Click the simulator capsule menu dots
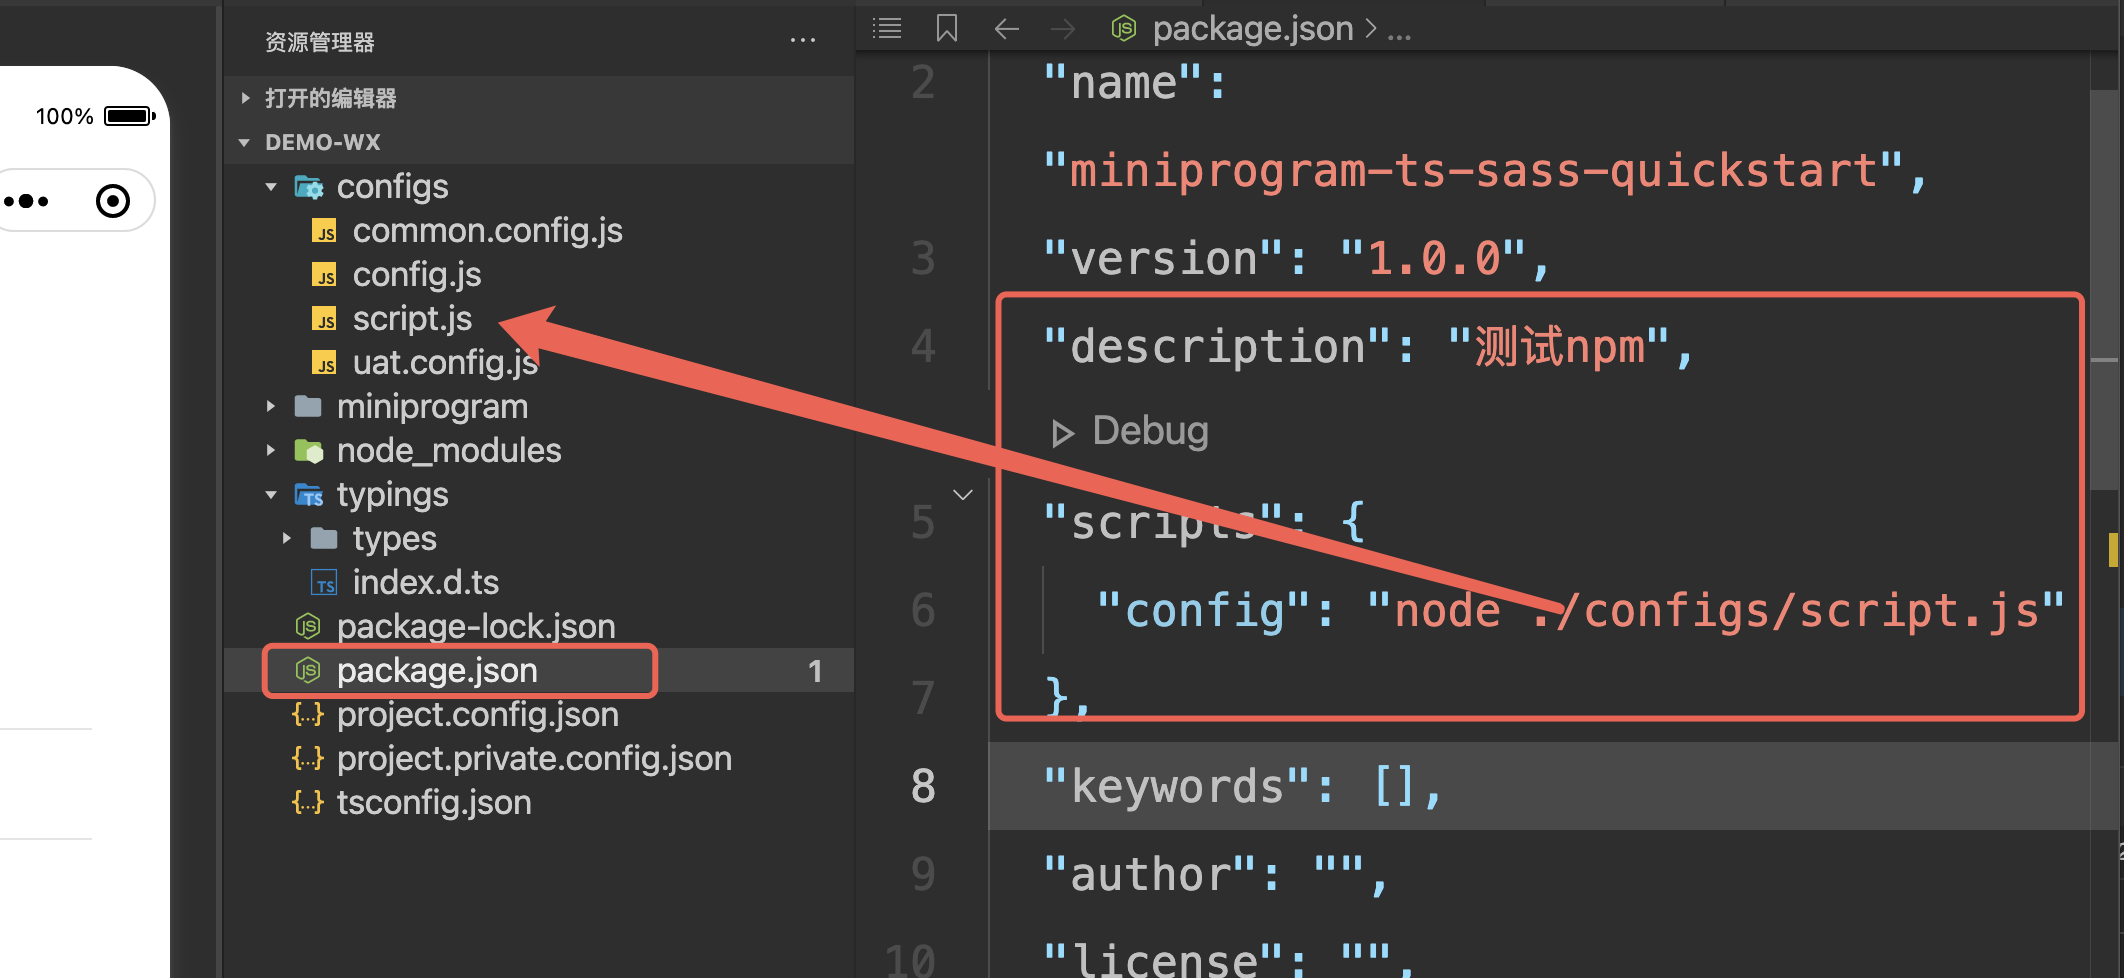The image size is (2124, 978). 26,201
